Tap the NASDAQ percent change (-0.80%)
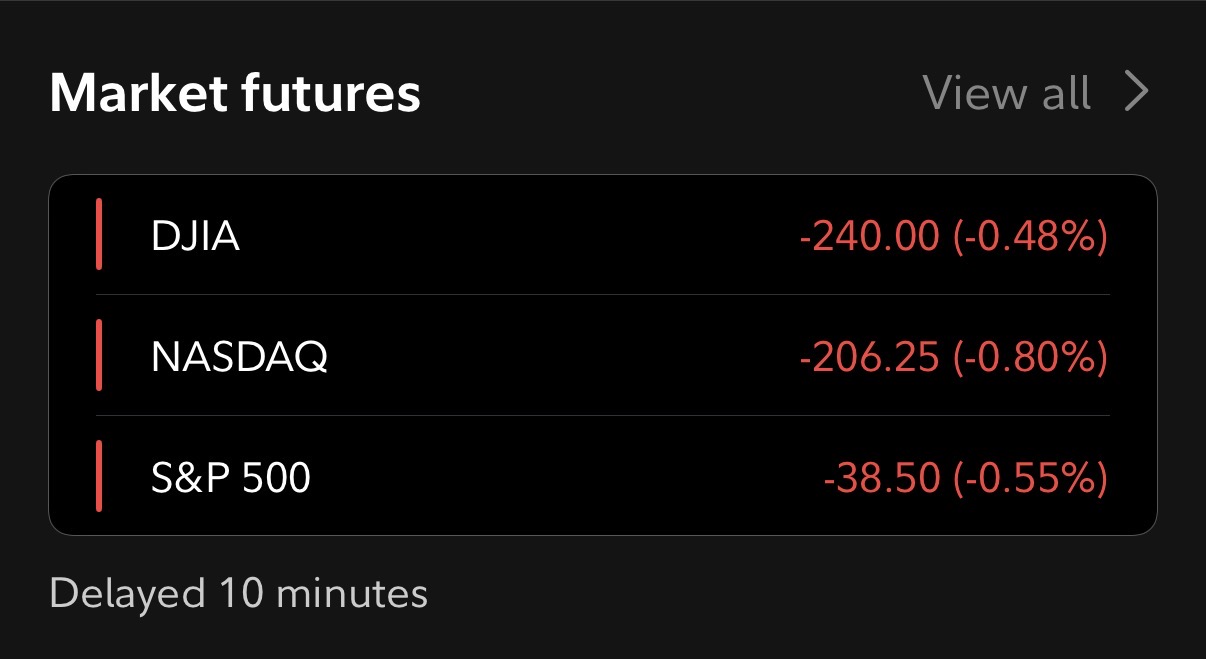Viewport: 1206px width, 659px height. click(1030, 357)
